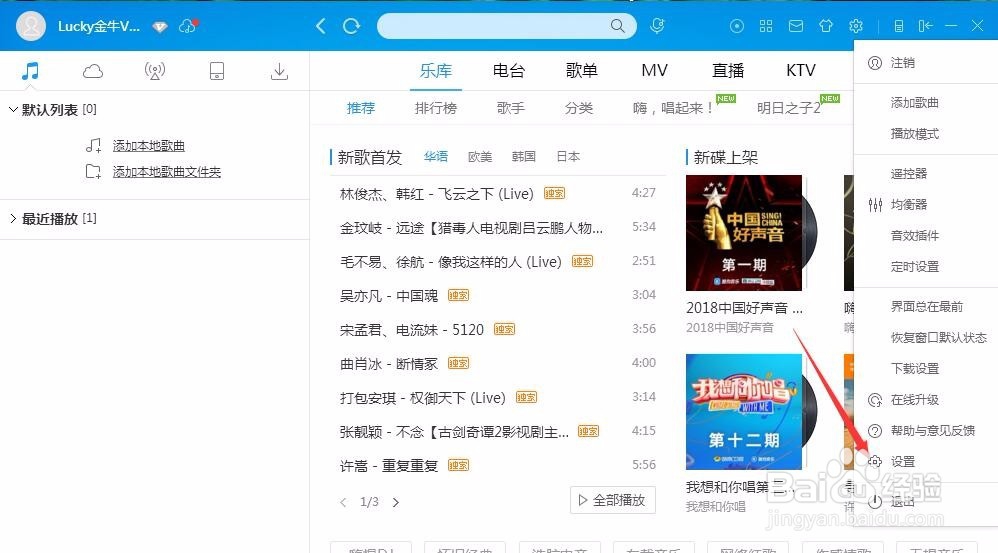998x553 pixels.
Task: Click the exit power icon
Action: click(x=875, y=501)
